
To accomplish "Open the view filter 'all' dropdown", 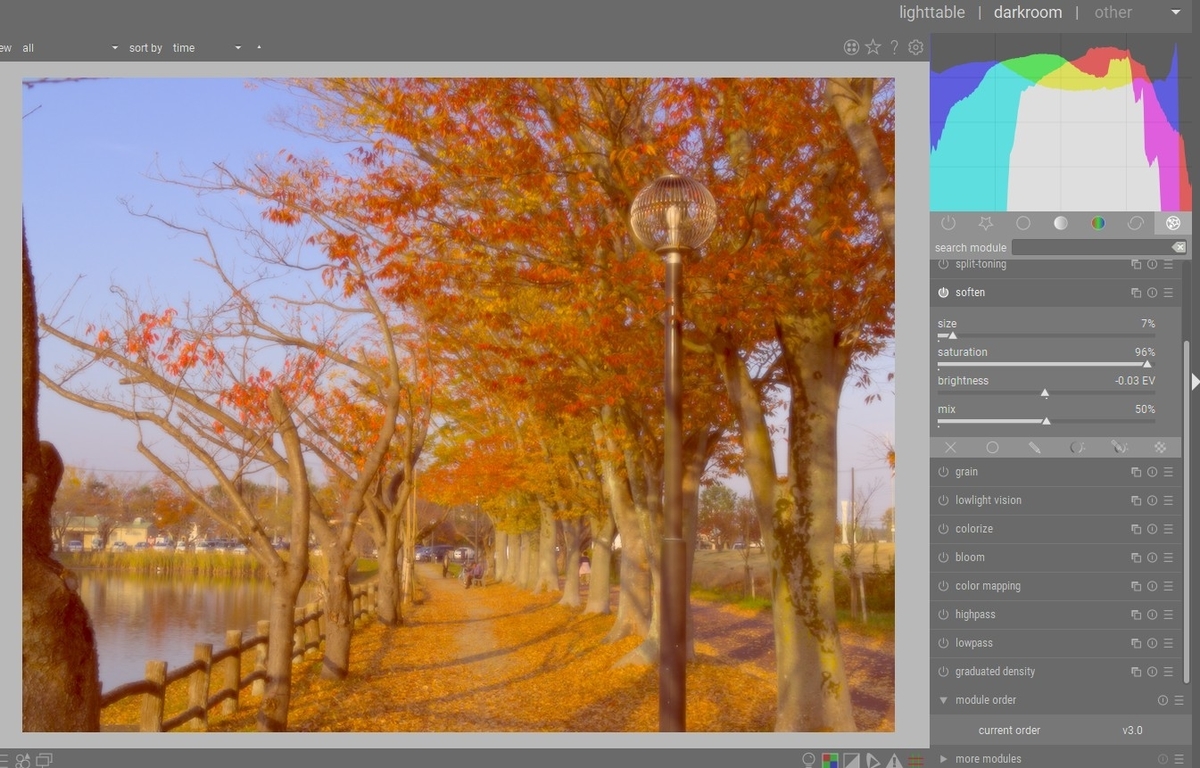I will tap(70, 48).
